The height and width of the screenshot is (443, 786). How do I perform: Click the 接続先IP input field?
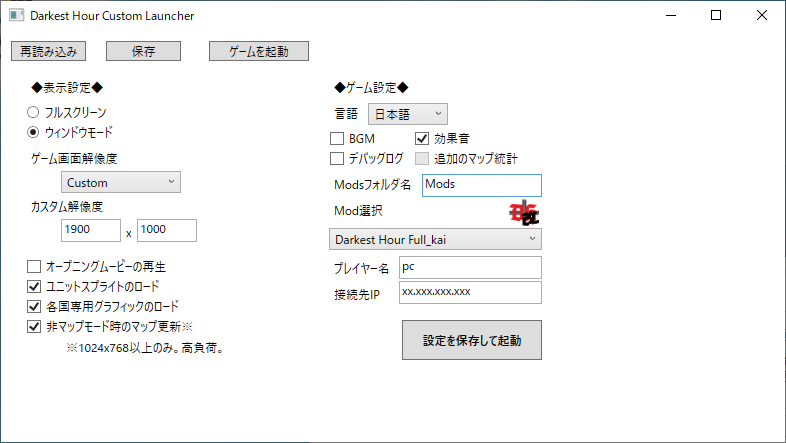click(469, 292)
